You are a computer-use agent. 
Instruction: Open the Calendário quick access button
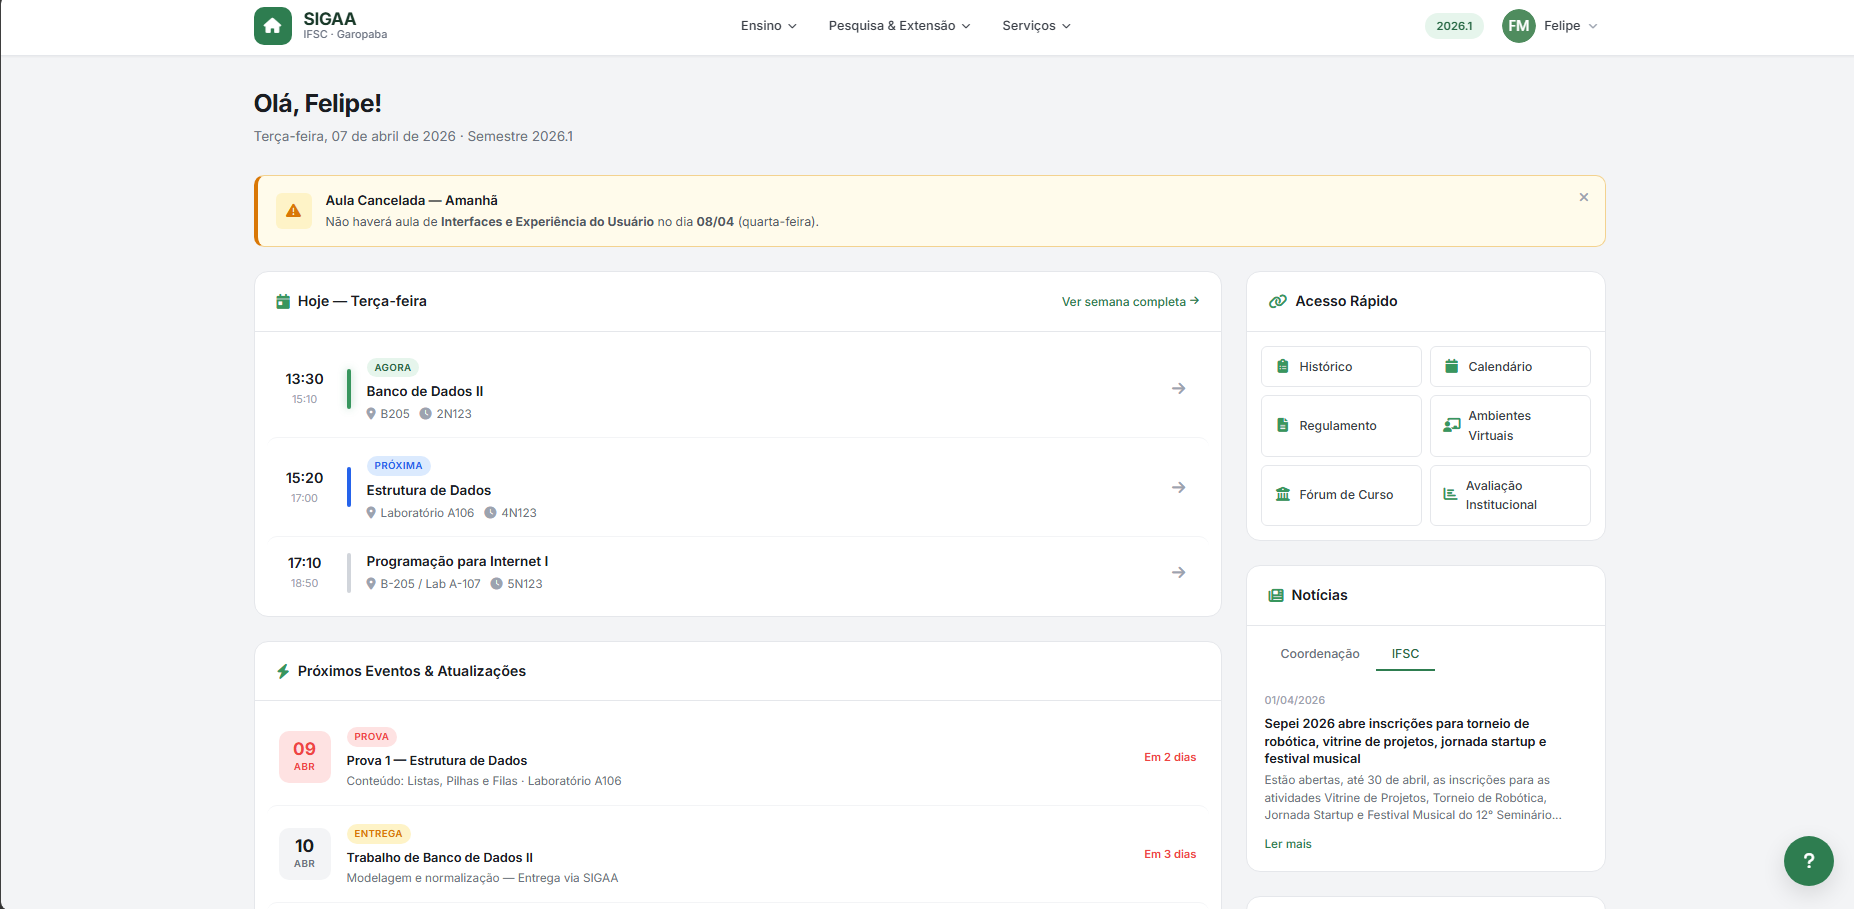pos(1510,367)
